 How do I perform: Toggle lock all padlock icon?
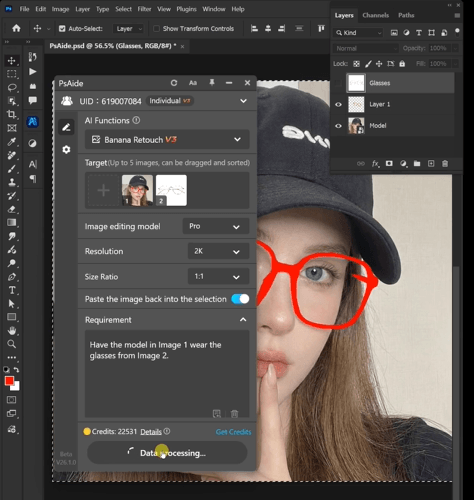click(402, 64)
